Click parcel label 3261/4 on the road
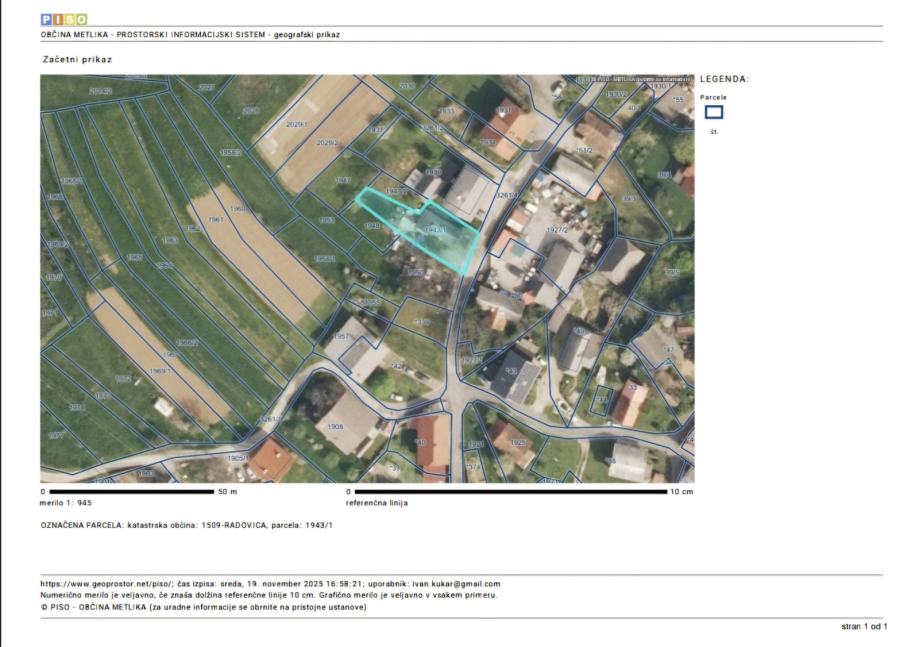 pyautogui.click(x=507, y=195)
